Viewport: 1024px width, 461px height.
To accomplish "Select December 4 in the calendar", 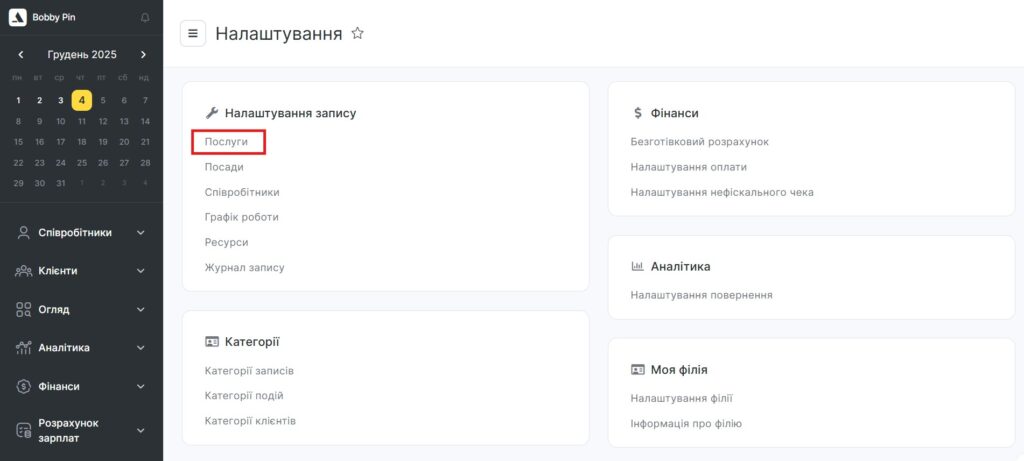I will coord(82,100).
